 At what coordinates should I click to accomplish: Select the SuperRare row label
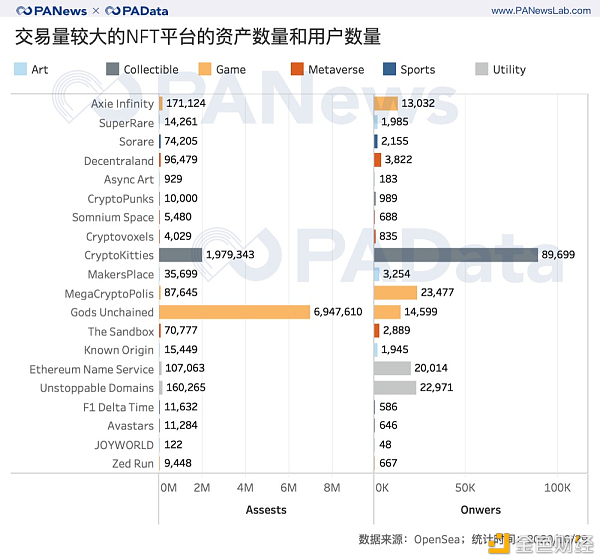click(x=126, y=123)
